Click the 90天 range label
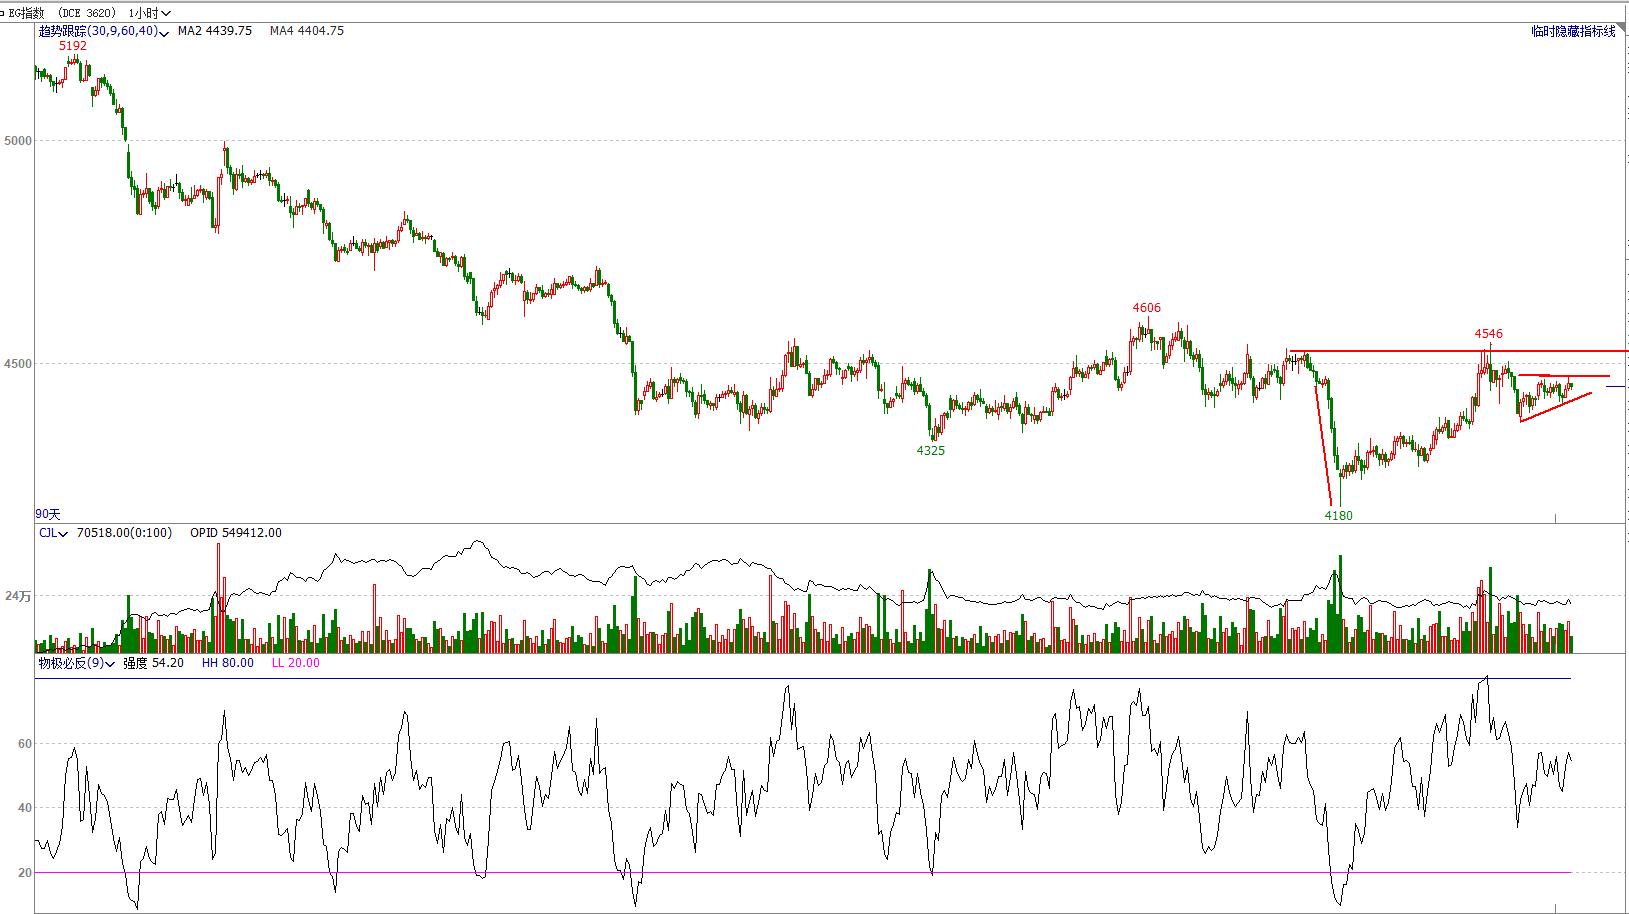The height and width of the screenshot is (914, 1629). tap(48, 514)
